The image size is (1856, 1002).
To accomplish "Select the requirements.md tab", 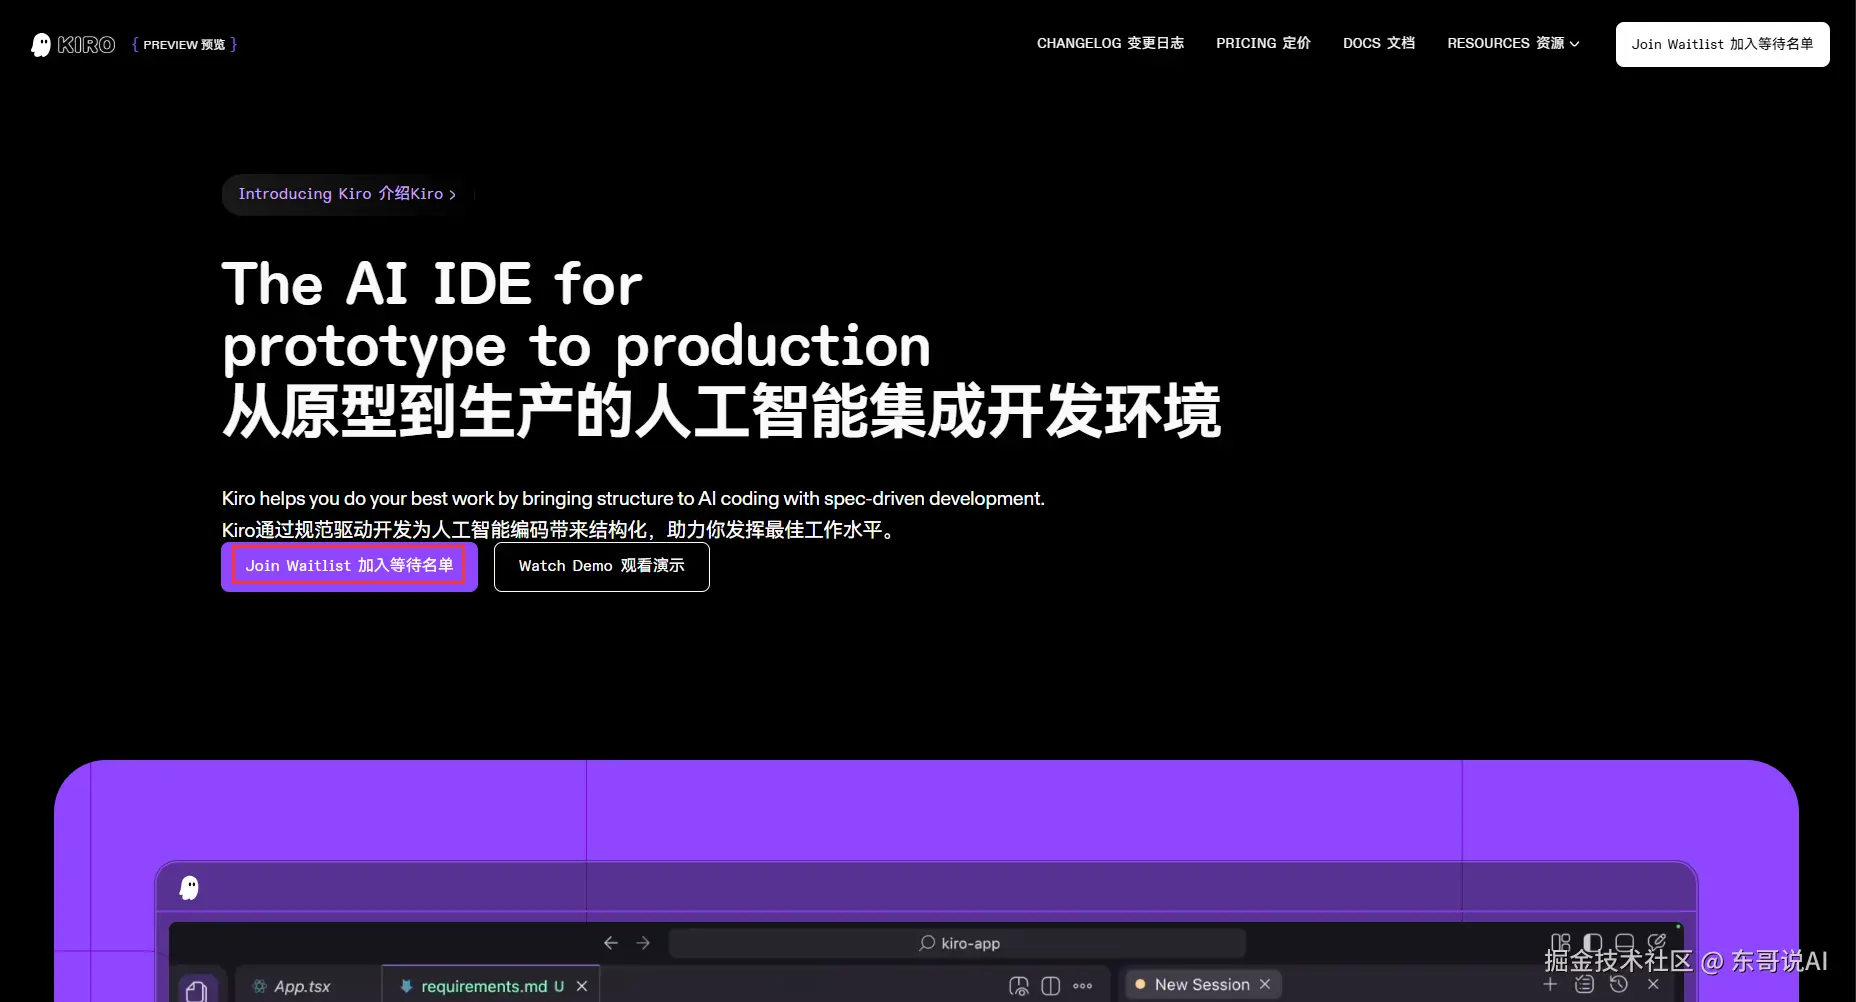I will pyautogui.click(x=492, y=986).
